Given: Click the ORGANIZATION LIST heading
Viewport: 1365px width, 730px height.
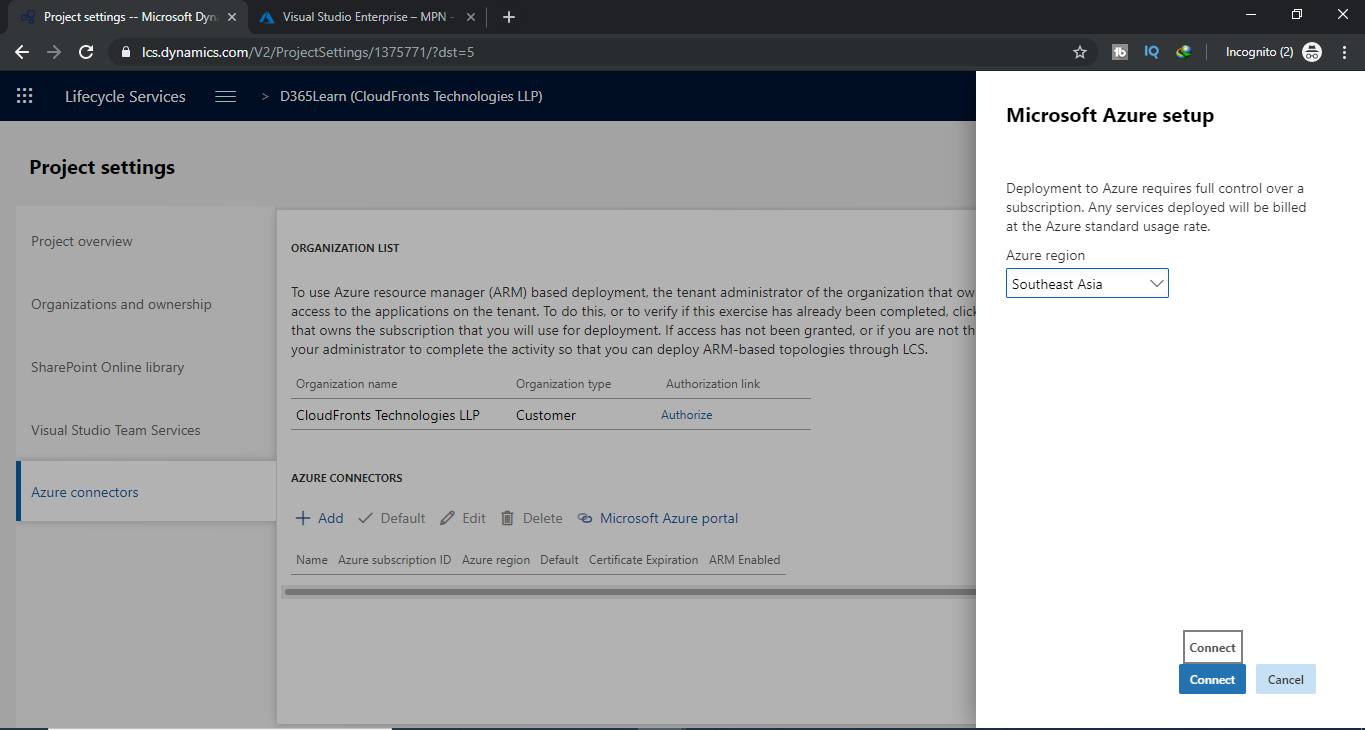Looking at the screenshot, I should 345,248.
